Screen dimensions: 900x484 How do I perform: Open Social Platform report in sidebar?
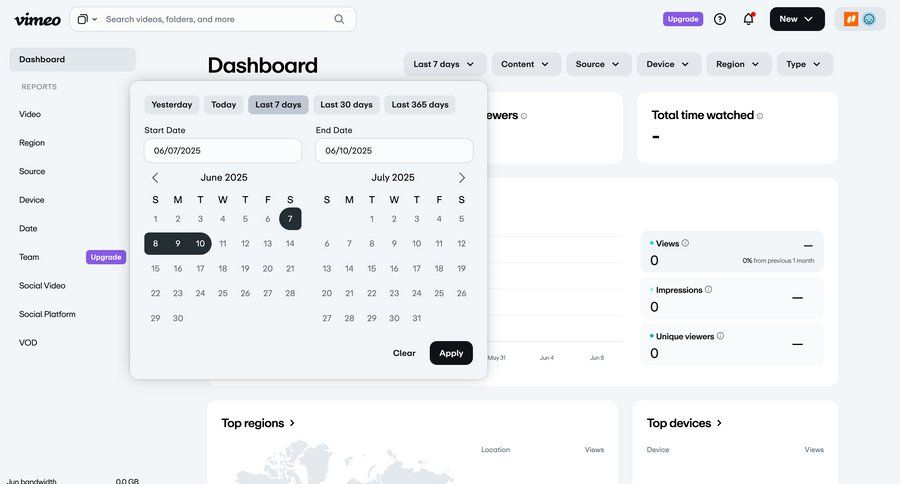(x=47, y=314)
